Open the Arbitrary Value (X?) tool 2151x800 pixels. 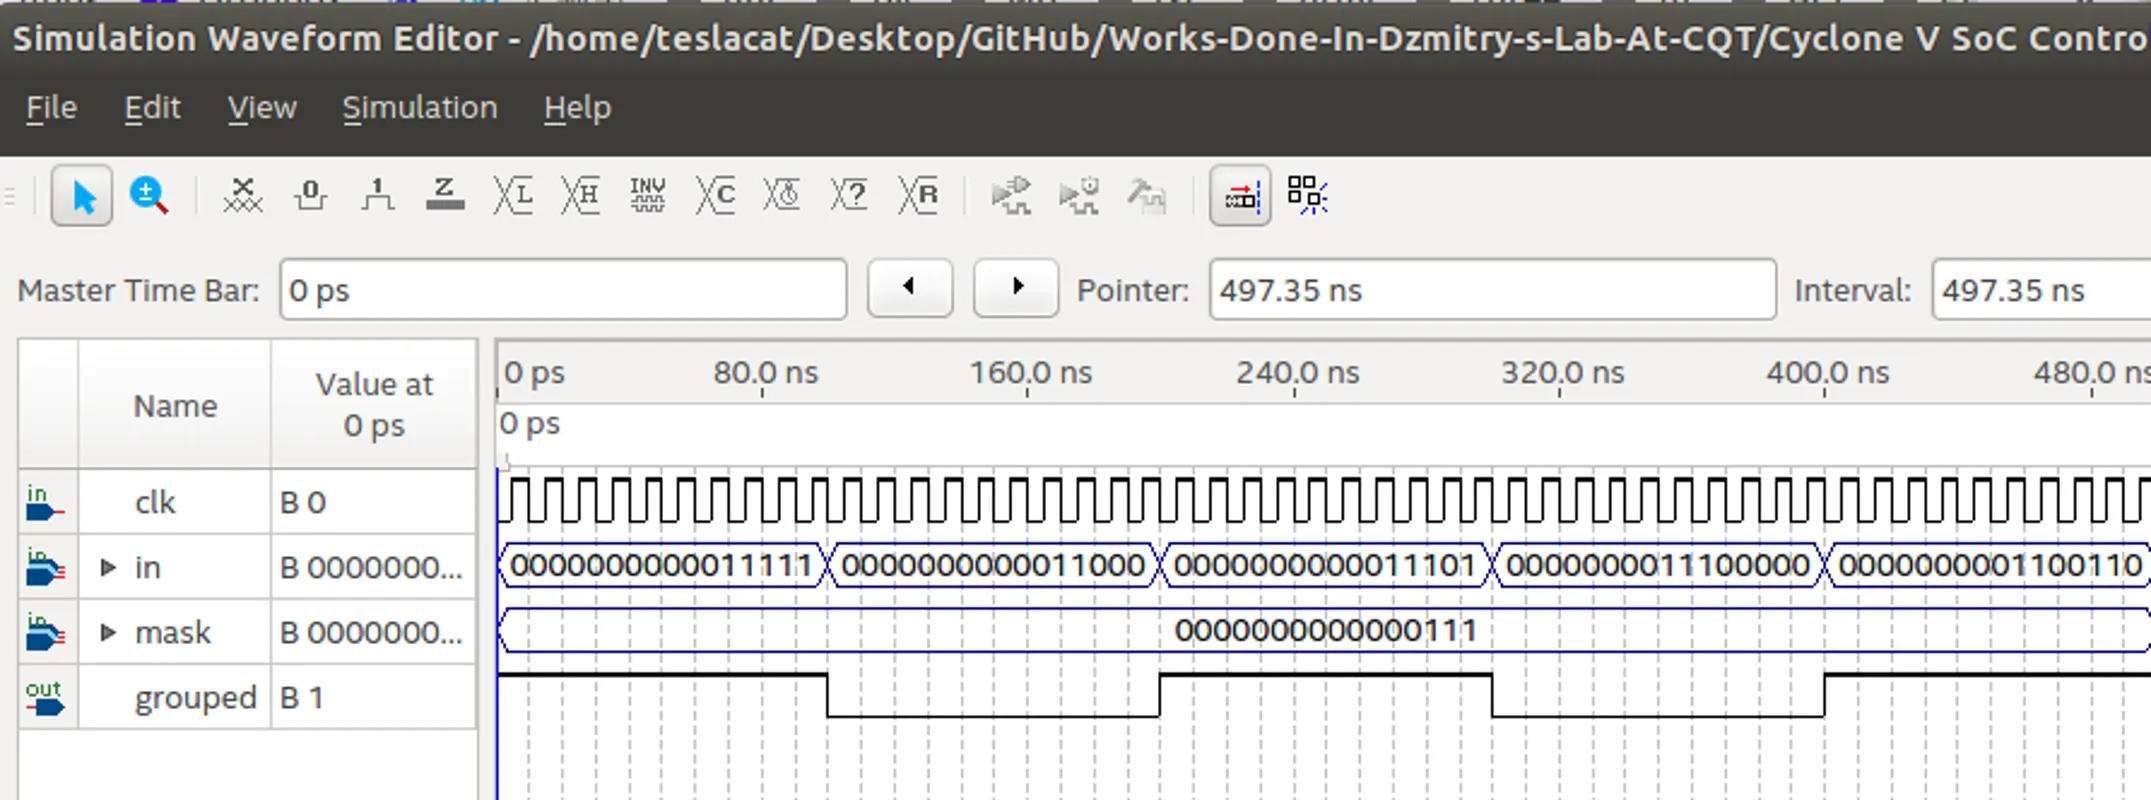(850, 196)
